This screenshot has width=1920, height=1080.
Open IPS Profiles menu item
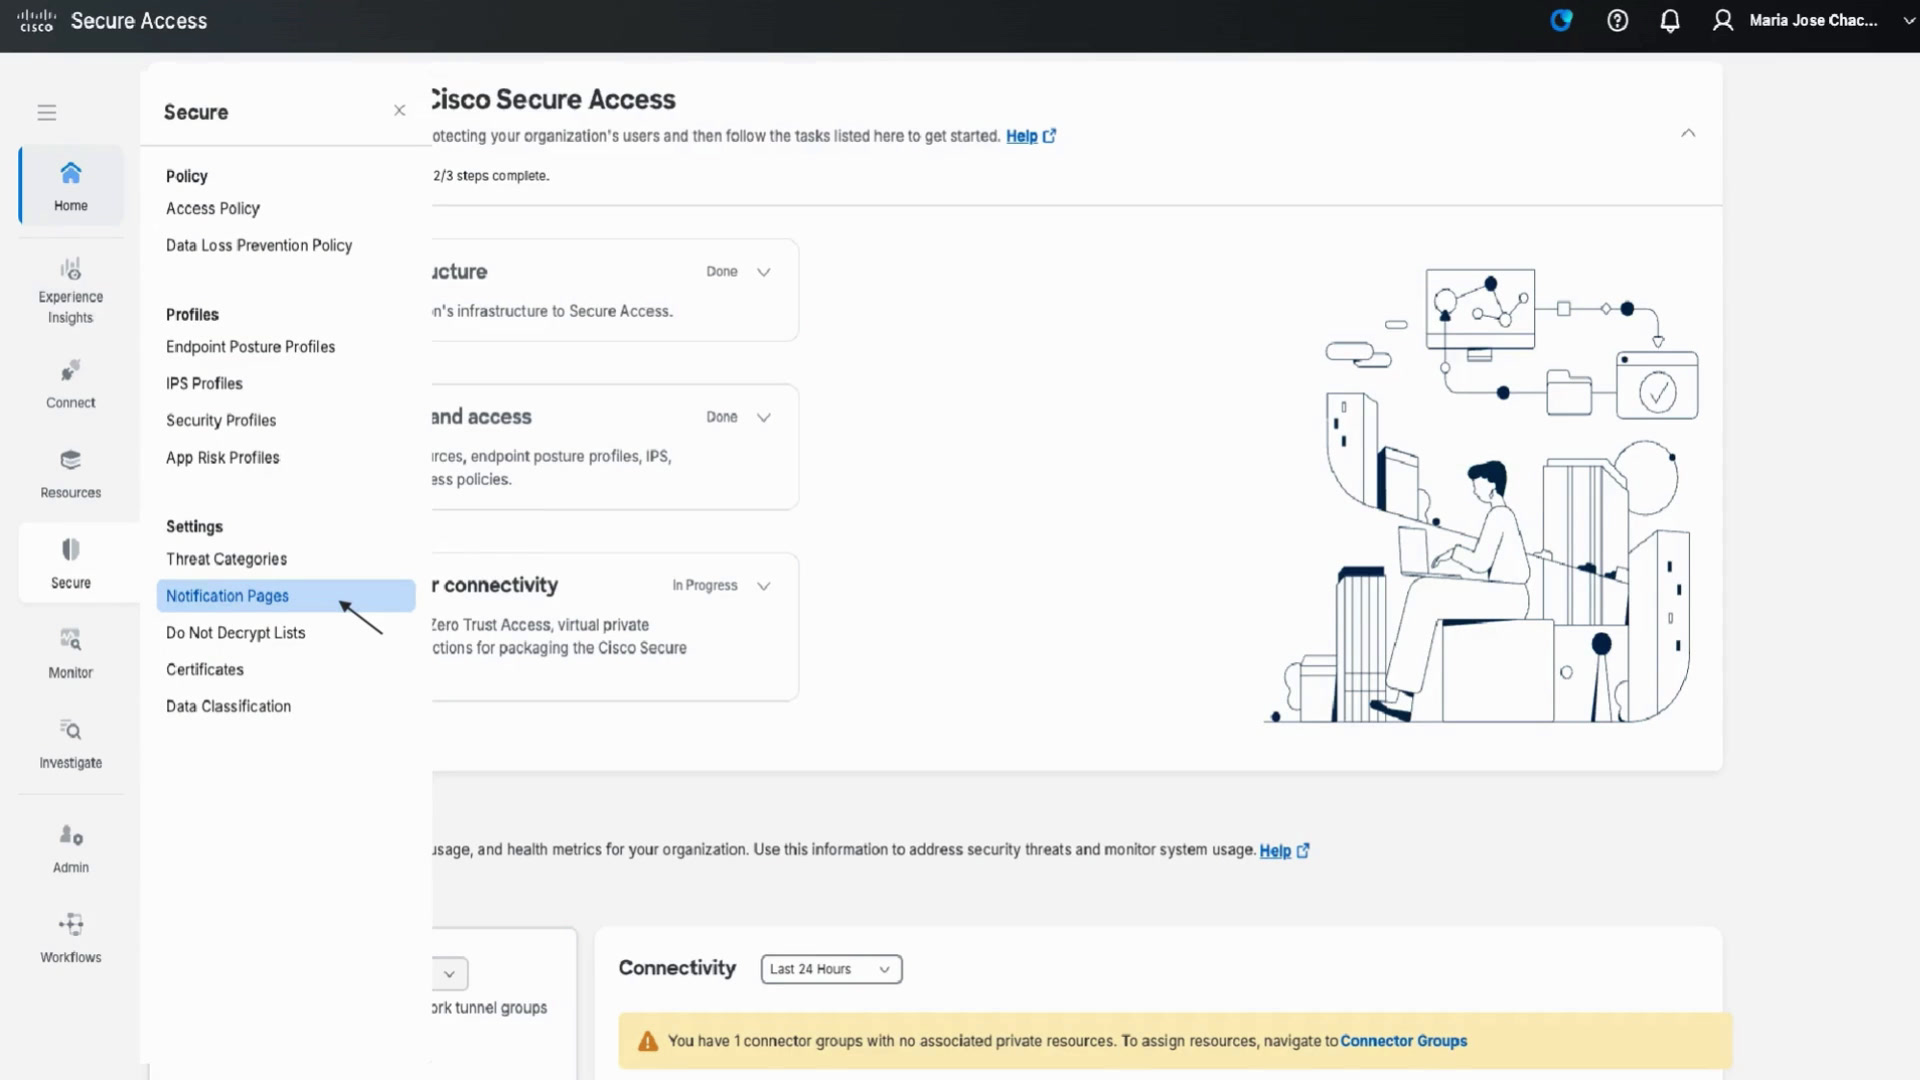tap(204, 384)
